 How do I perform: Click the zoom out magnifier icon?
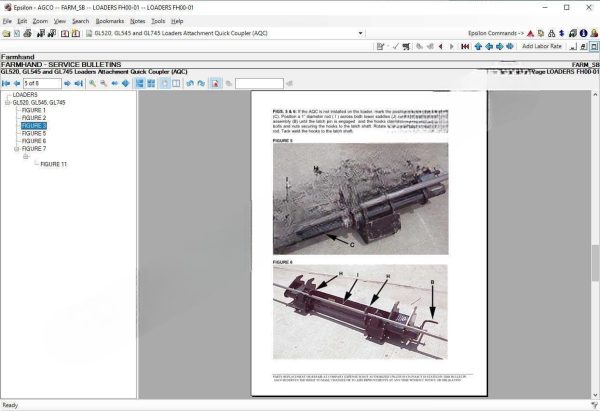[103, 83]
